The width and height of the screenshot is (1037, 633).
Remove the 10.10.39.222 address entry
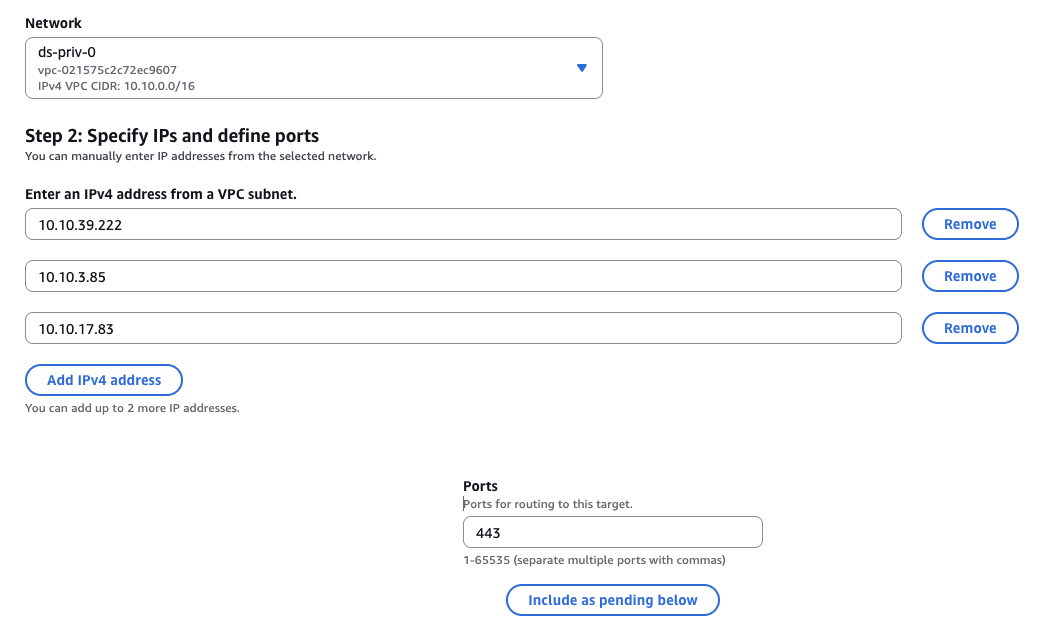(969, 225)
